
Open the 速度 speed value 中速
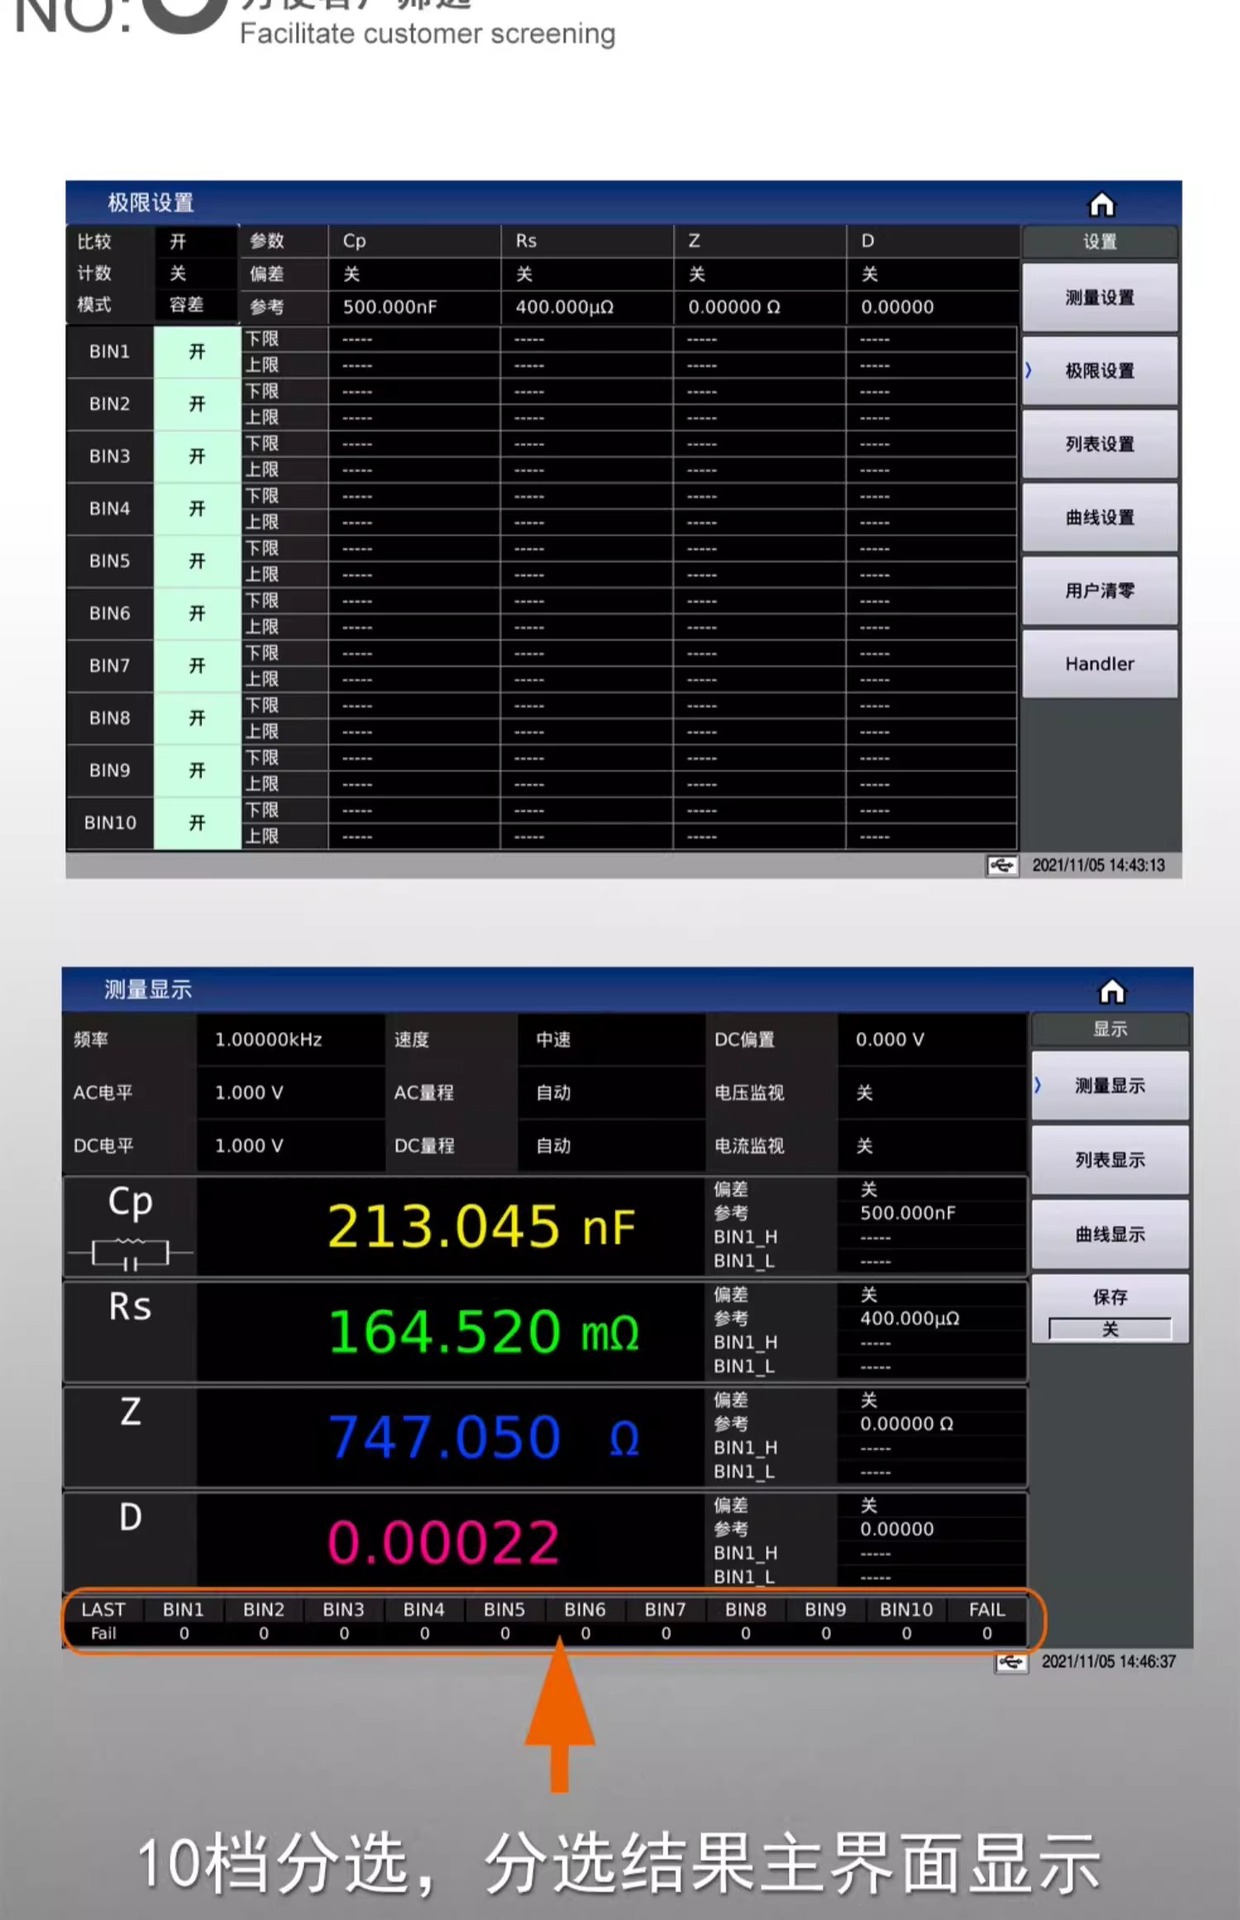click(x=610, y=1040)
